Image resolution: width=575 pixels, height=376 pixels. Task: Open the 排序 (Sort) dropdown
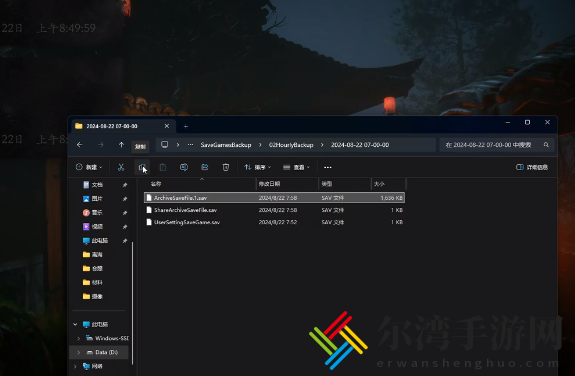[x=257, y=167]
